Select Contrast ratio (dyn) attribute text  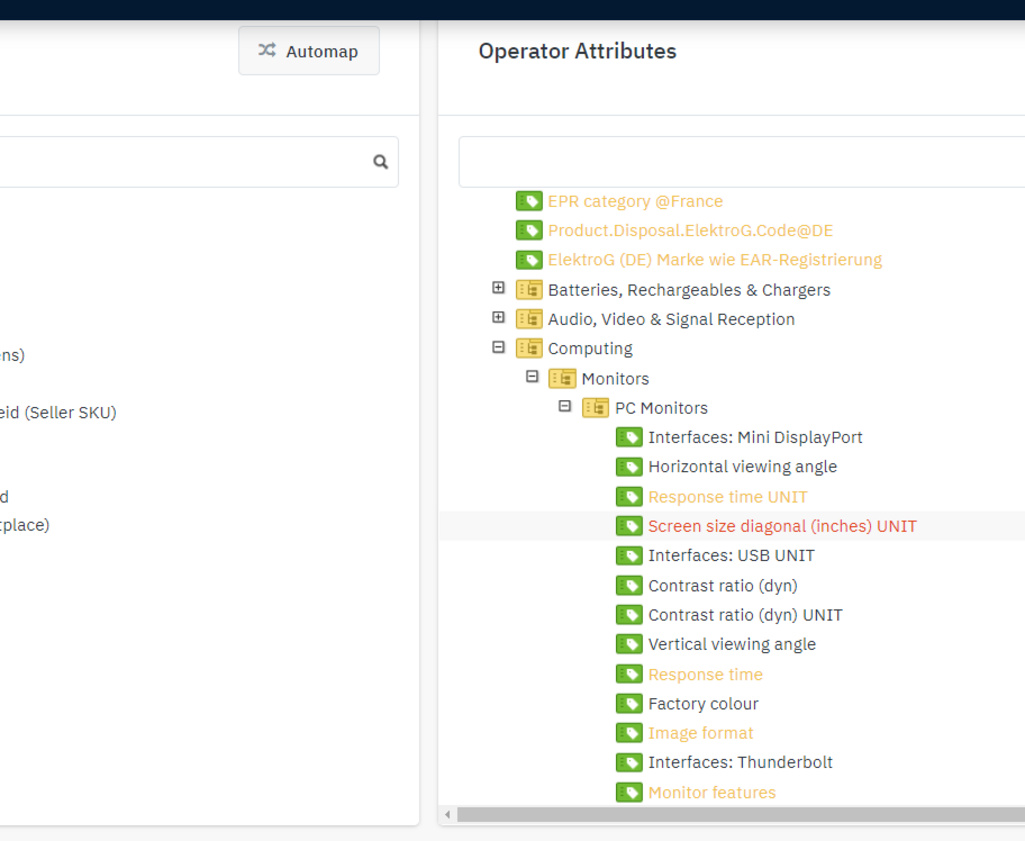(723, 585)
